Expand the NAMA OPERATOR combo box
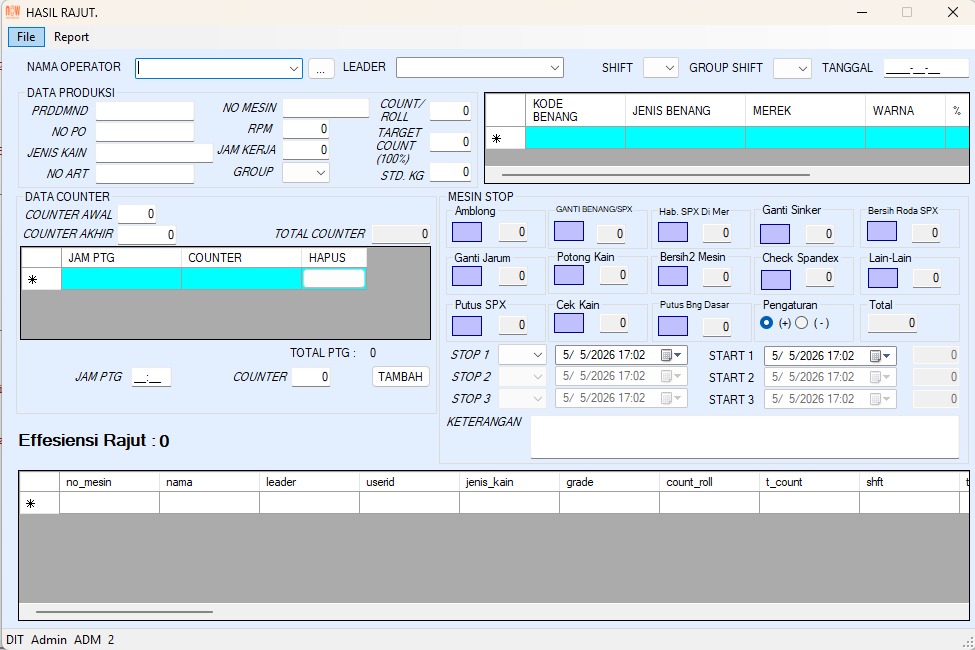Image resolution: width=975 pixels, height=650 pixels. coord(293,68)
